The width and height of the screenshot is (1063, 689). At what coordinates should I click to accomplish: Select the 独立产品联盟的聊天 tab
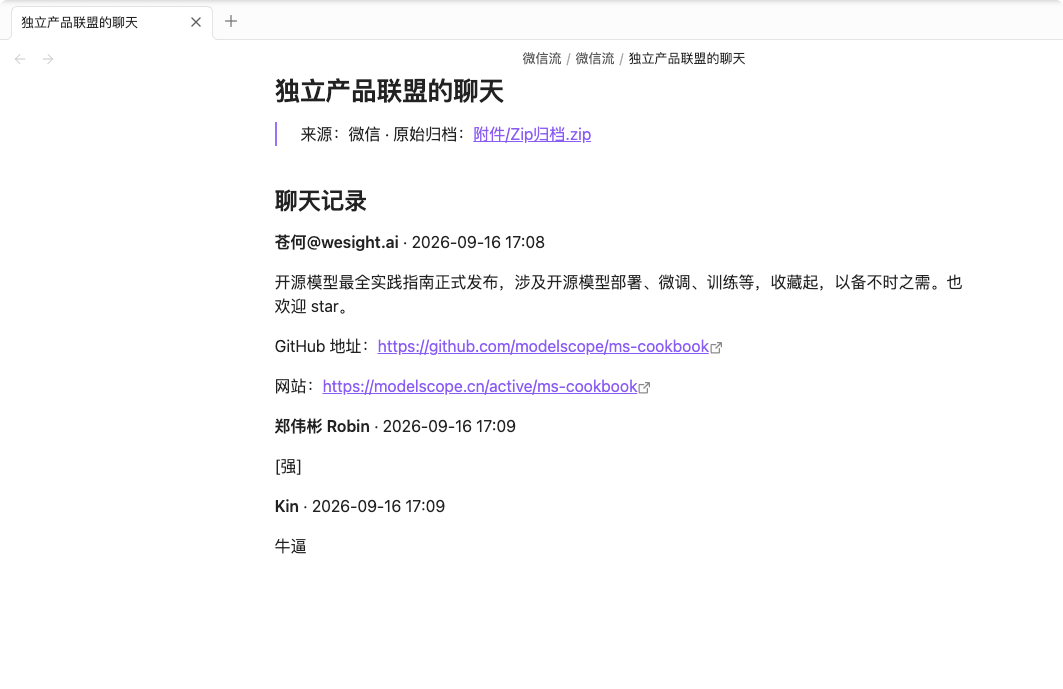pyautogui.click(x=112, y=22)
